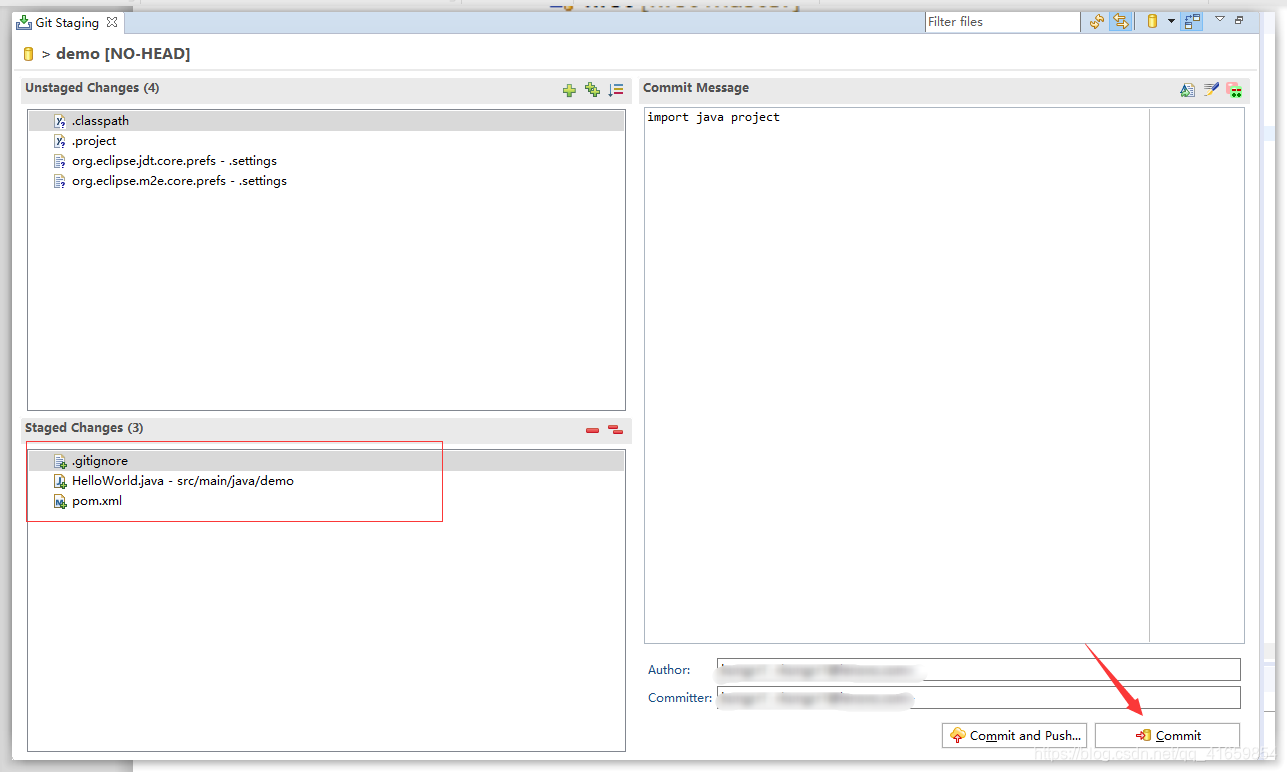Click the org.eclipse.jdt.core.prefs file icon

click(x=60, y=161)
